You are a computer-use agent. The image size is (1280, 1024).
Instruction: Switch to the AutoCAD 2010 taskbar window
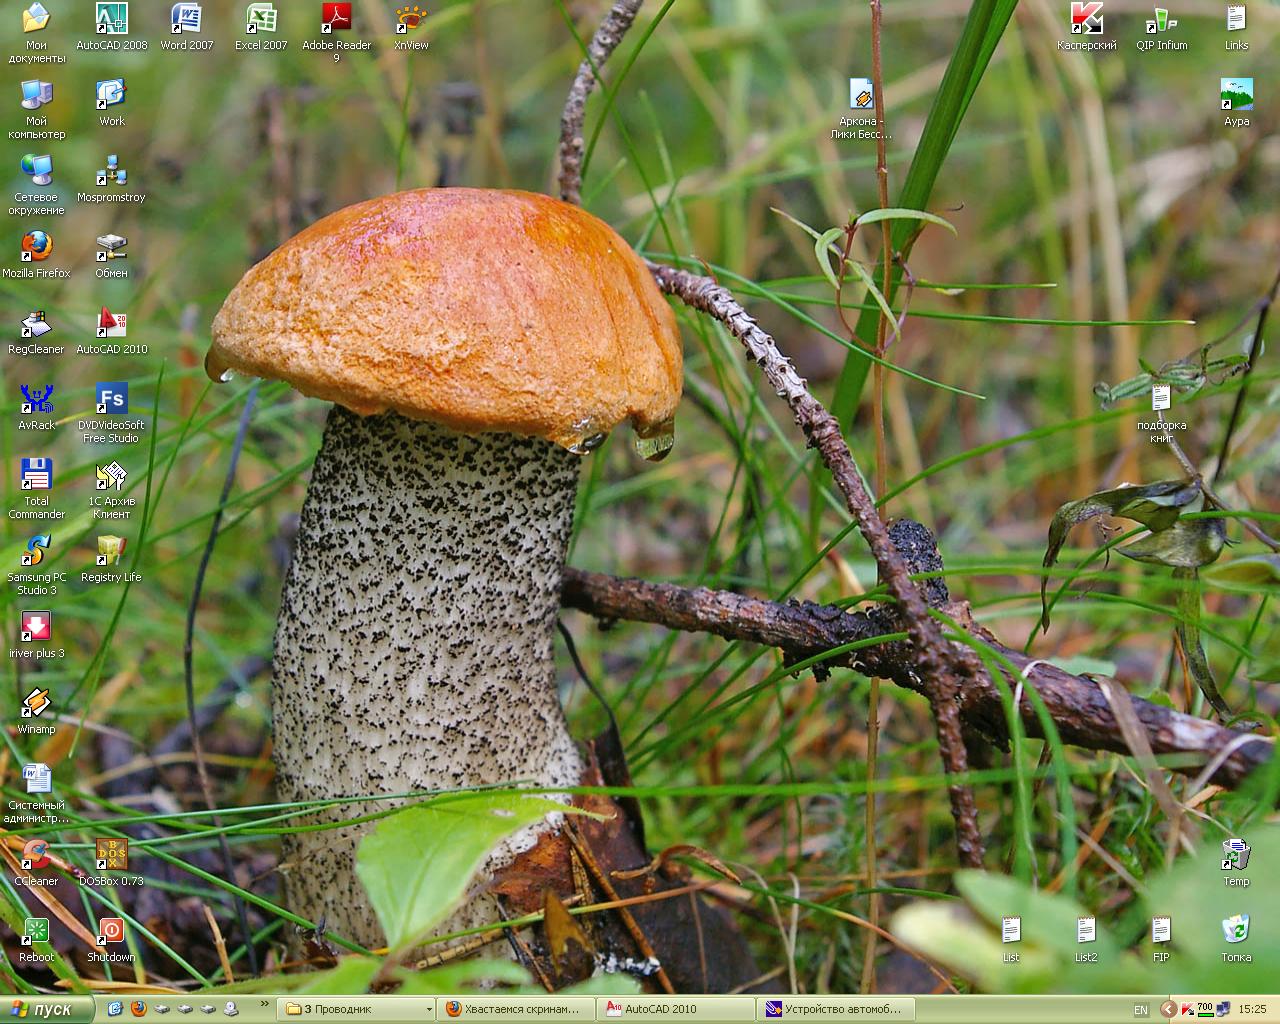pyautogui.click(x=676, y=1010)
